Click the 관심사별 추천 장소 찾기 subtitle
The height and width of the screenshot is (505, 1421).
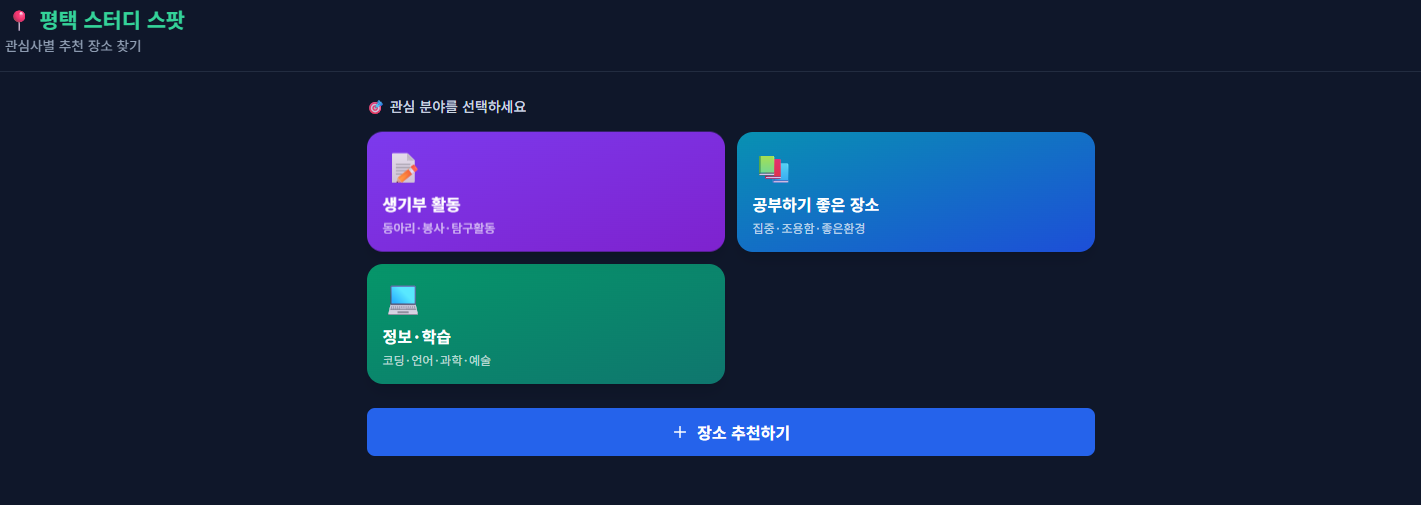click(x=73, y=46)
